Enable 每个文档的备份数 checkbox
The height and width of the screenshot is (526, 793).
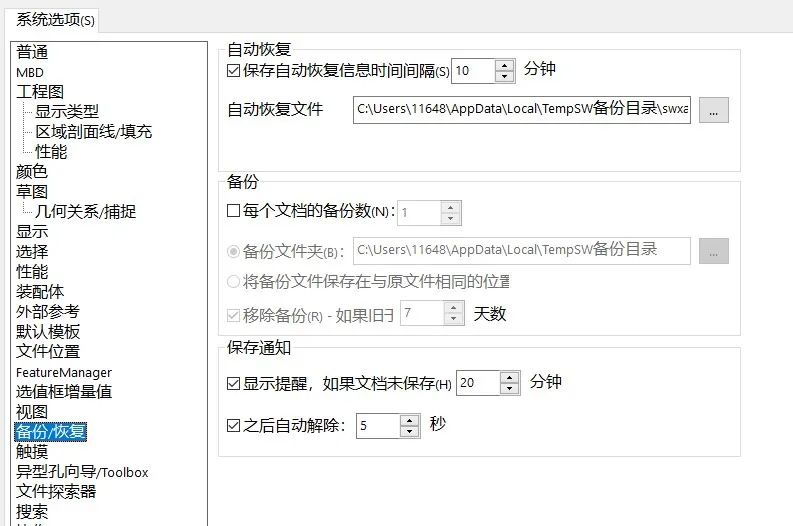point(234,212)
